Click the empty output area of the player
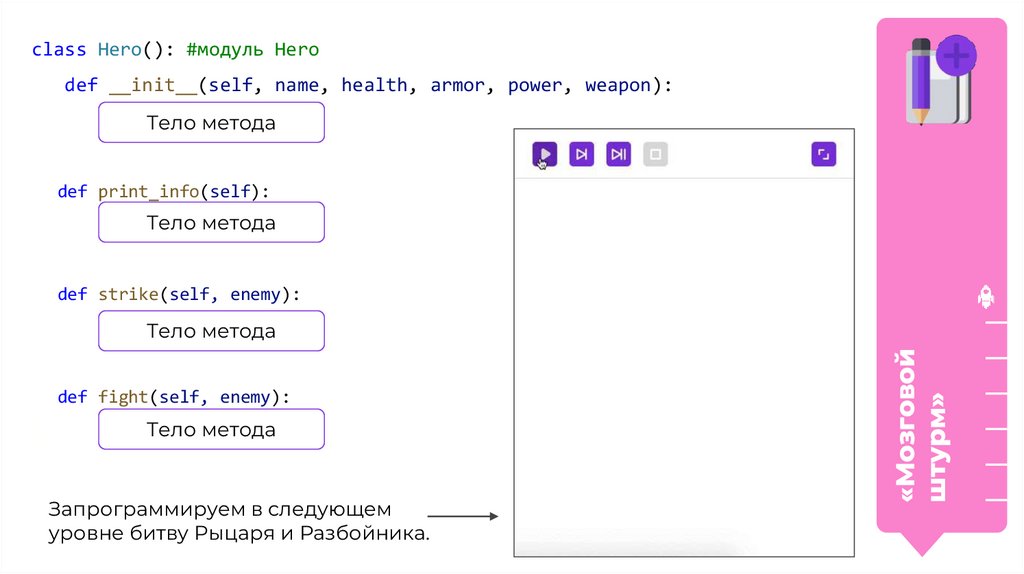This screenshot has width=1024, height=574. click(x=684, y=367)
